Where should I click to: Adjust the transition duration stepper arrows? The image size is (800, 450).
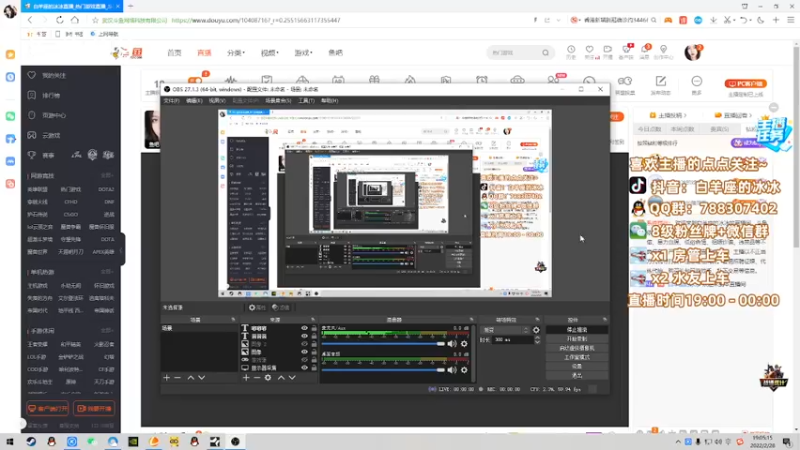click(x=537, y=340)
